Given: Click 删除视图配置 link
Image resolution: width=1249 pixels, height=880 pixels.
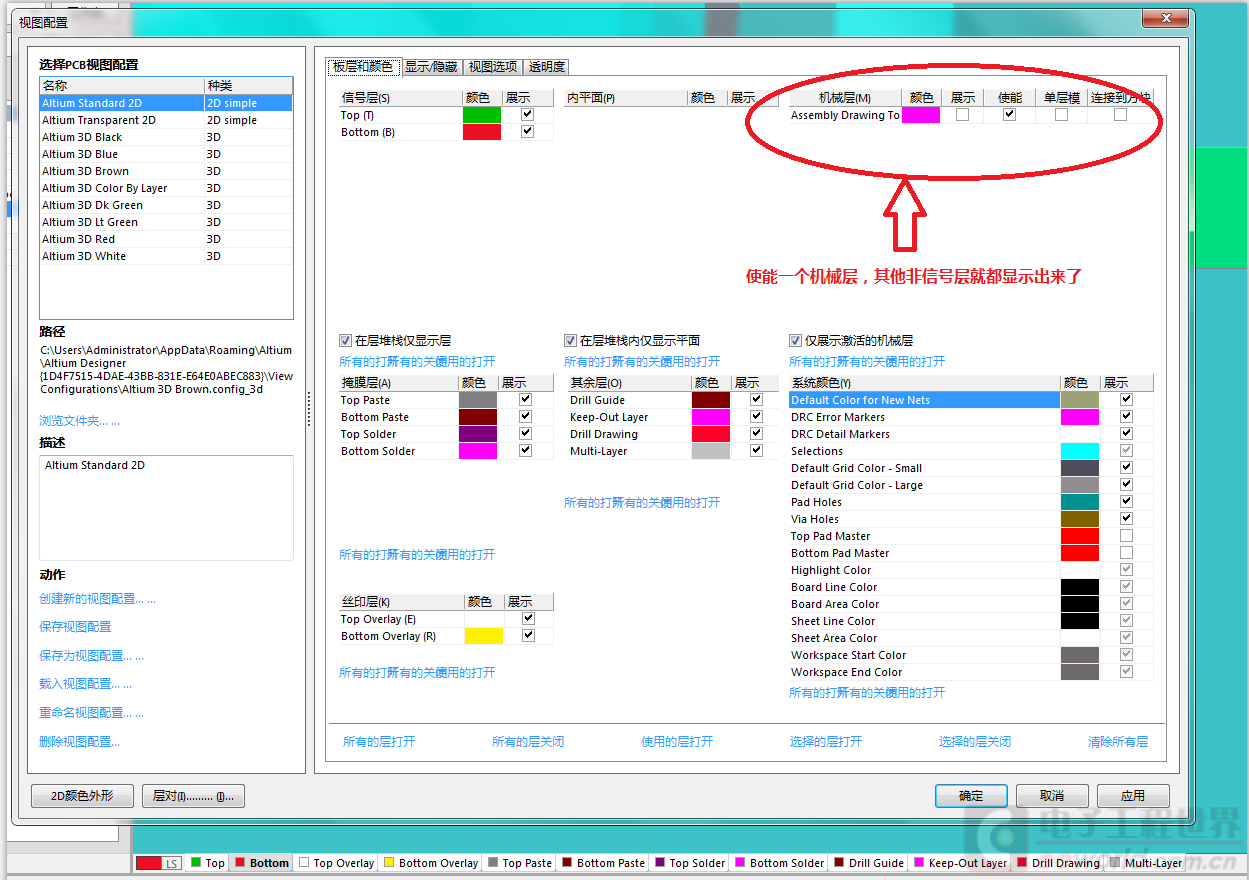Looking at the screenshot, I should (x=80, y=742).
